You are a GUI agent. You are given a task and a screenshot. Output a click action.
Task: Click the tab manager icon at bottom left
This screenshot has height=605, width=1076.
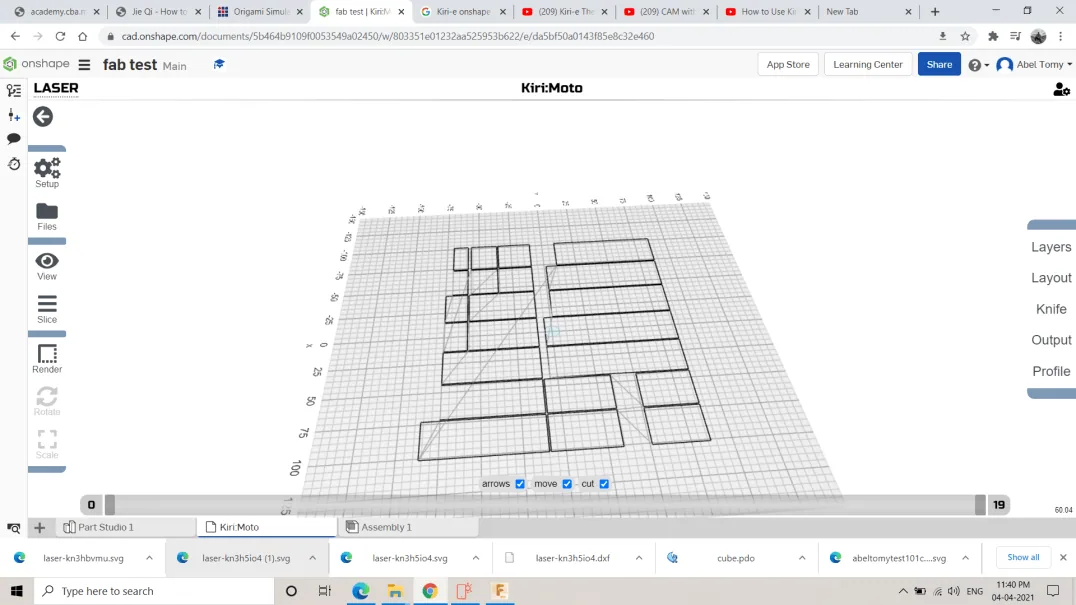click(14, 527)
